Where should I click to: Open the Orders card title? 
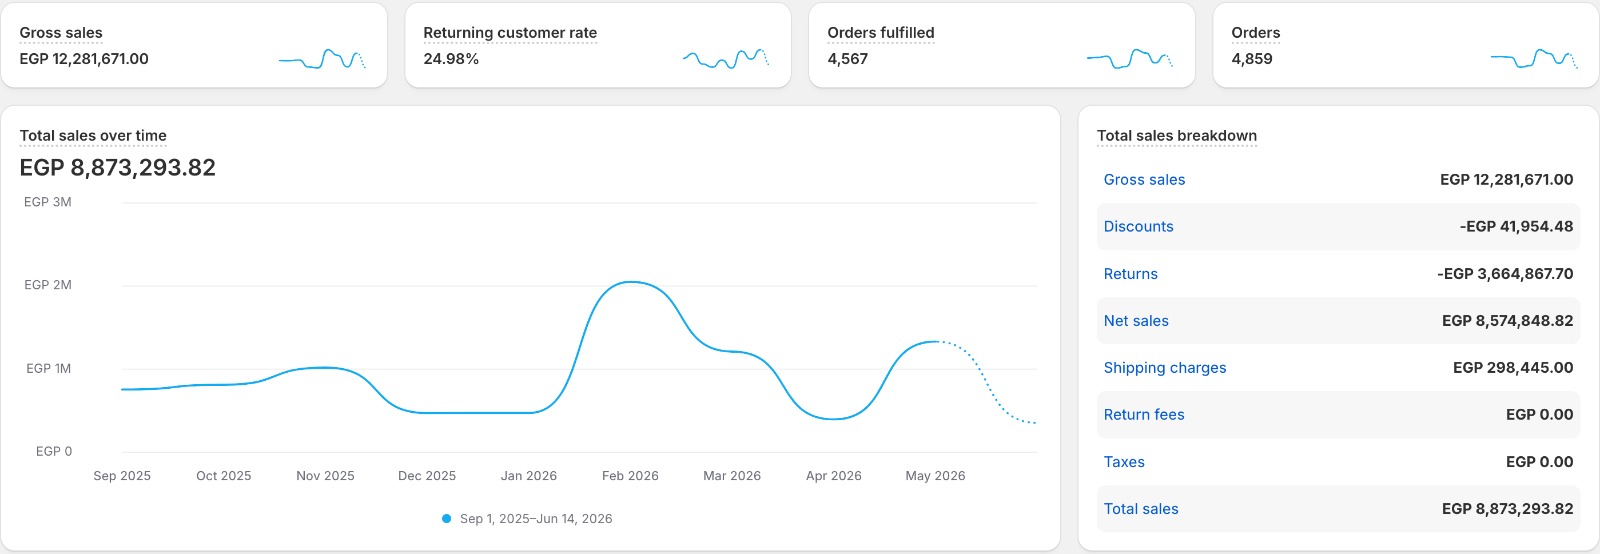(1256, 33)
